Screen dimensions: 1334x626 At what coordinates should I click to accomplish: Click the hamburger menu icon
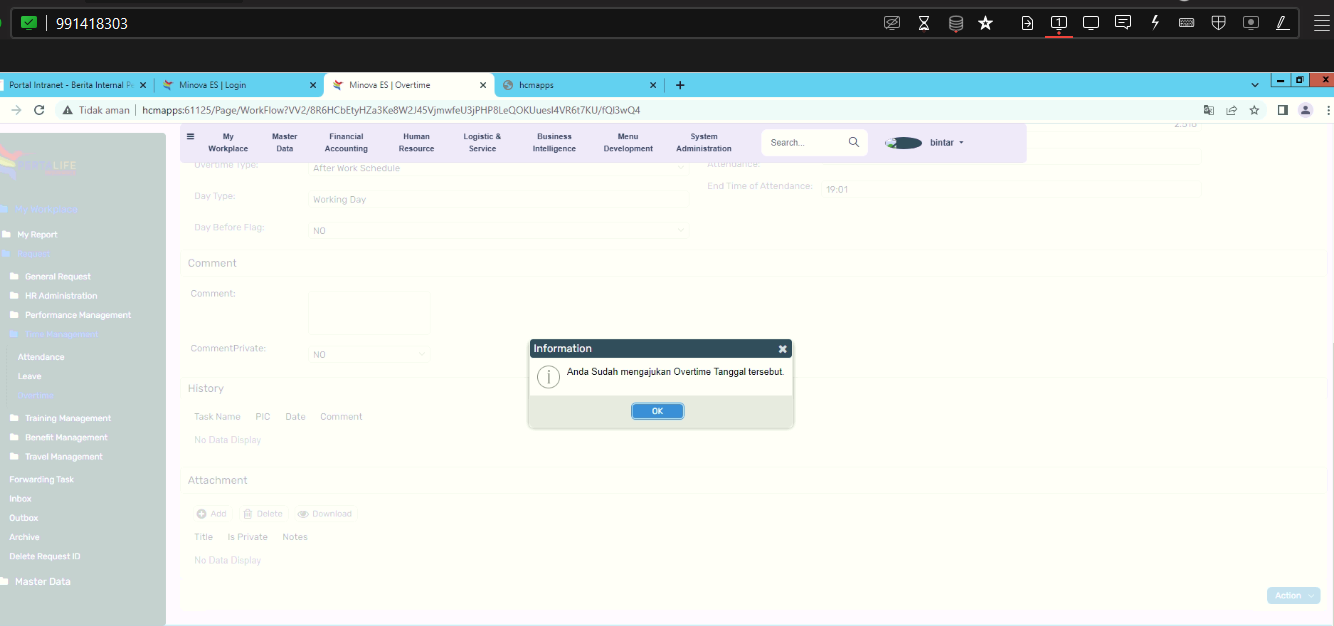coord(191,137)
